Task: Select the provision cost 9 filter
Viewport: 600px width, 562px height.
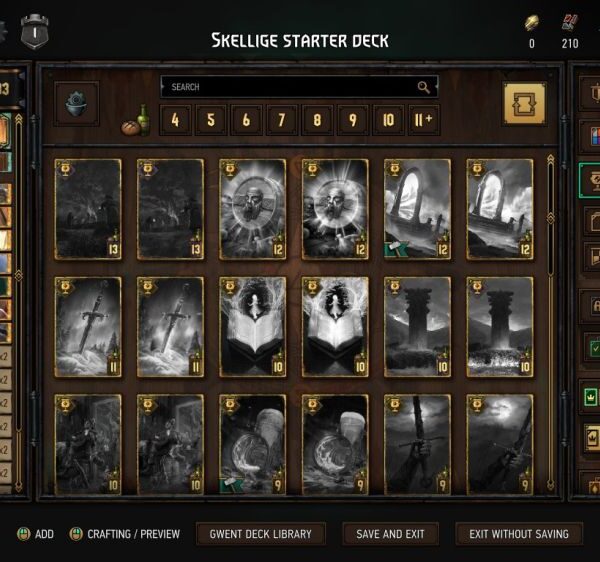Action: coord(352,120)
